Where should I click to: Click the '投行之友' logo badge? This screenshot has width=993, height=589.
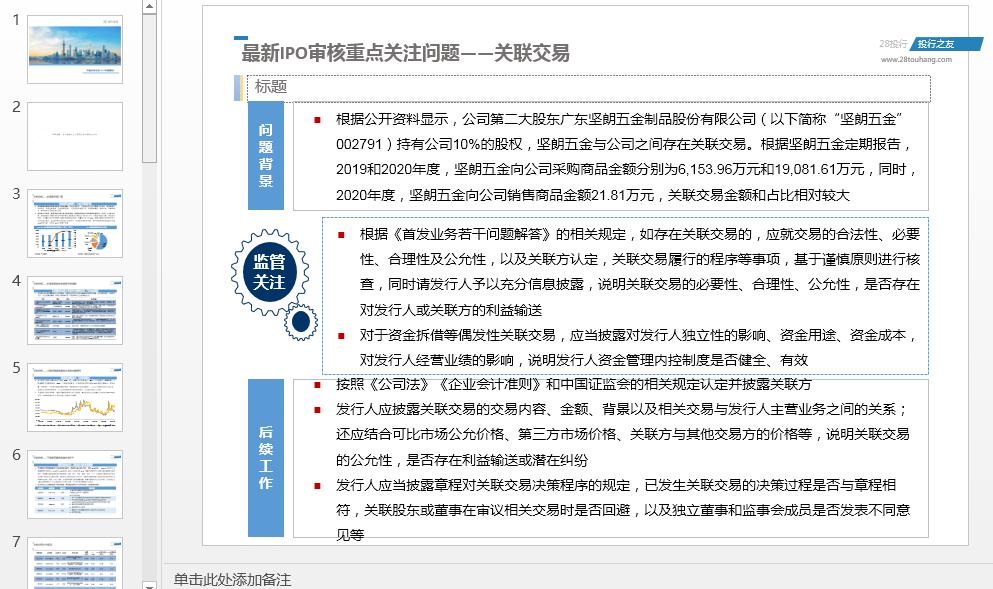click(x=946, y=44)
